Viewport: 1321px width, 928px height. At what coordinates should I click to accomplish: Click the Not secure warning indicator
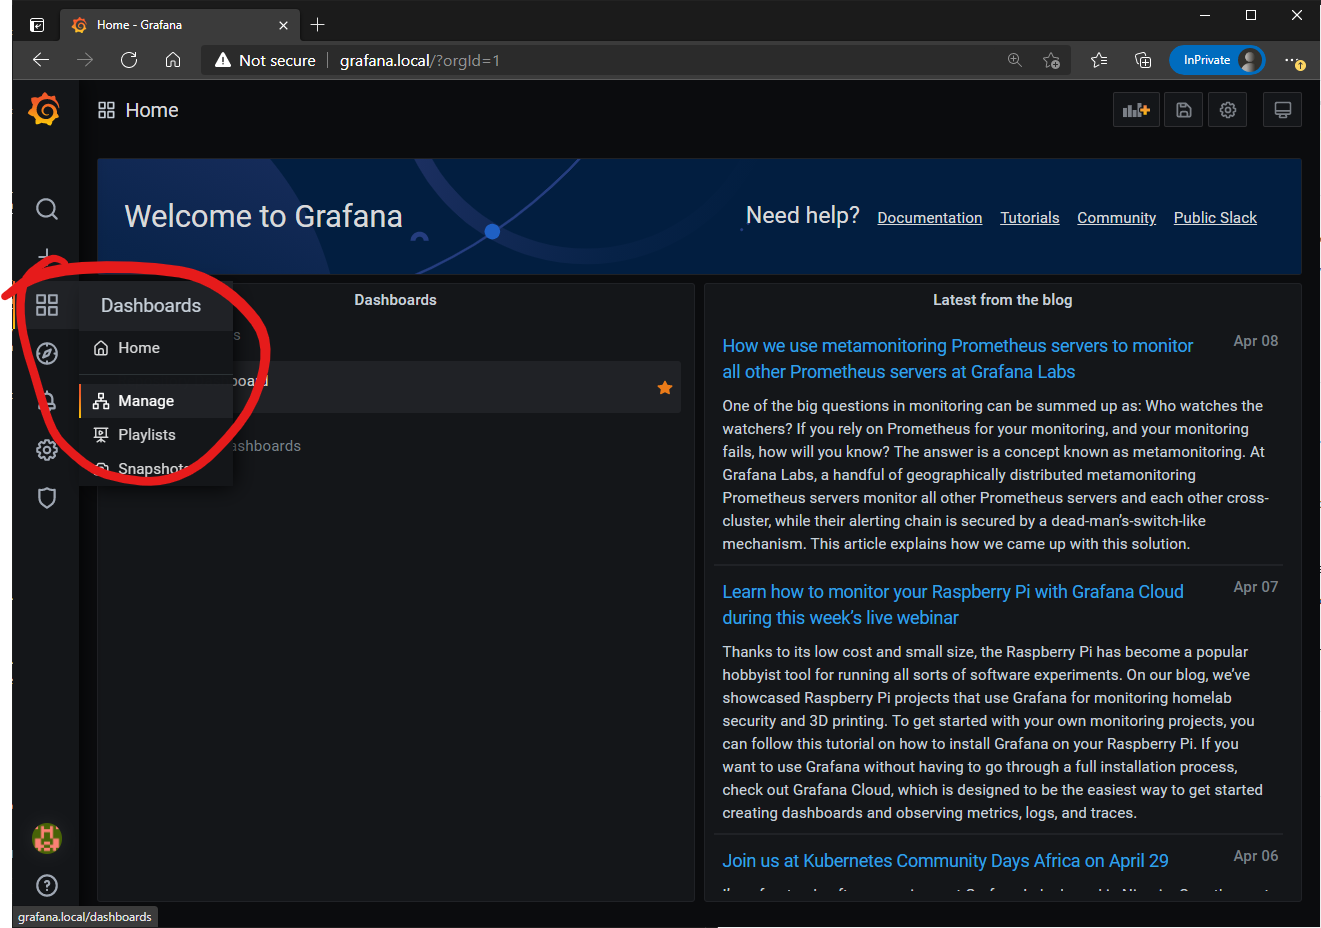click(265, 60)
